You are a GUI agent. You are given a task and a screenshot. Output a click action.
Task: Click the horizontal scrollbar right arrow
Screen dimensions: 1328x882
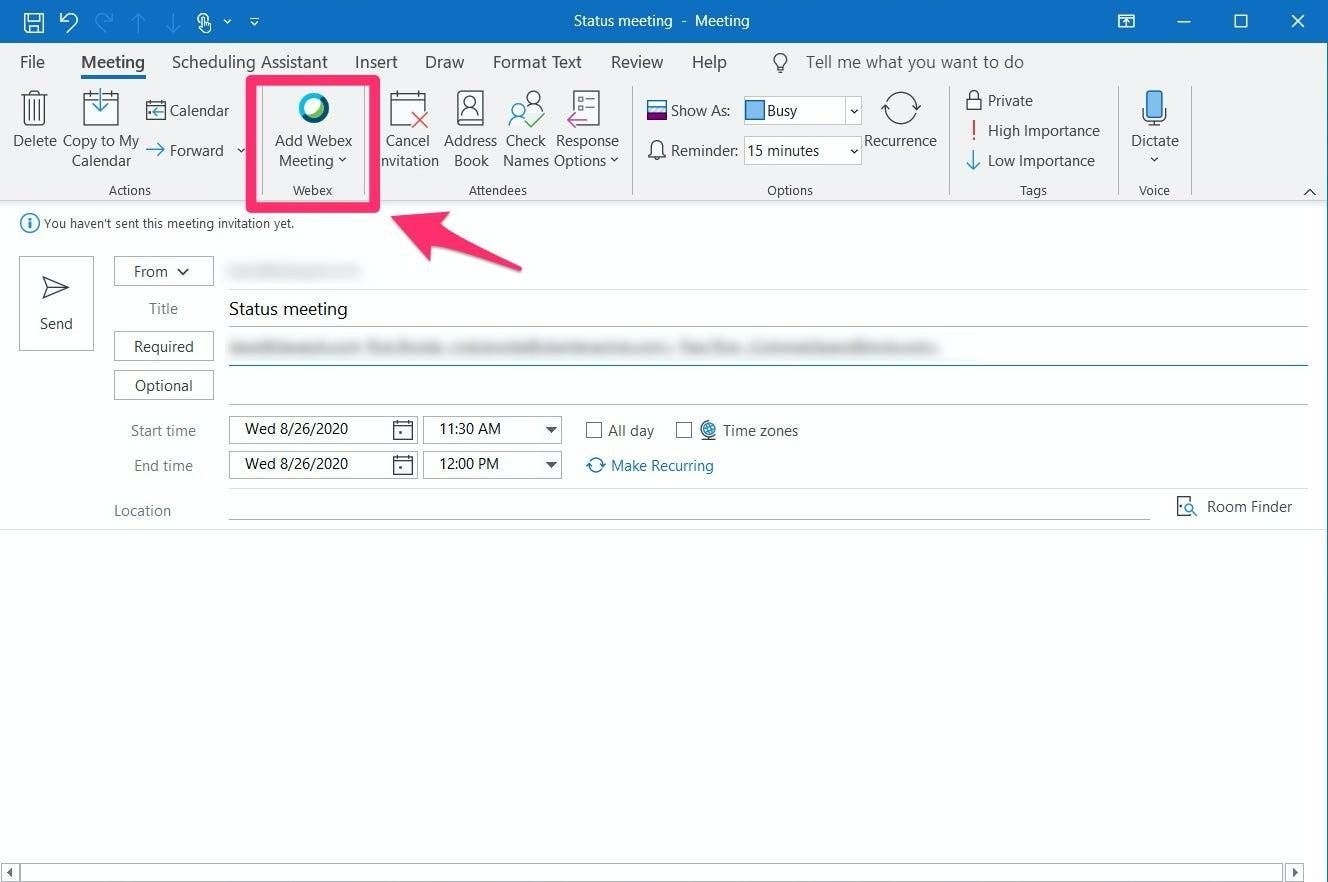[x=1294, y=872]
